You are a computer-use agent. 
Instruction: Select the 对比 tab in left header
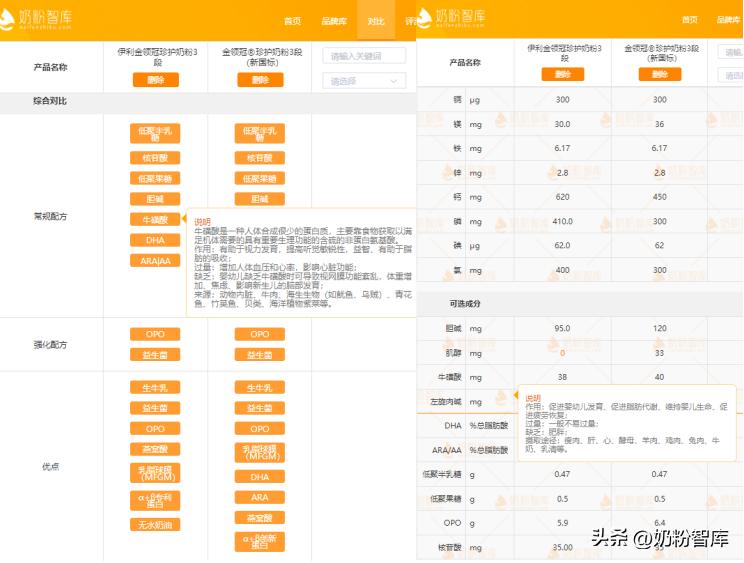click(x=376, y=21)
